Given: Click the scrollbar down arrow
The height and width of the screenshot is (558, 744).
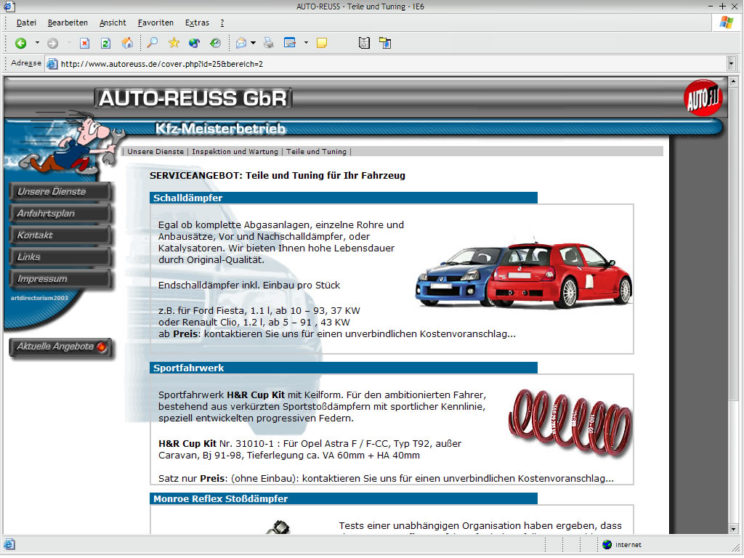Looking at the screenshot, I should 733,529.
